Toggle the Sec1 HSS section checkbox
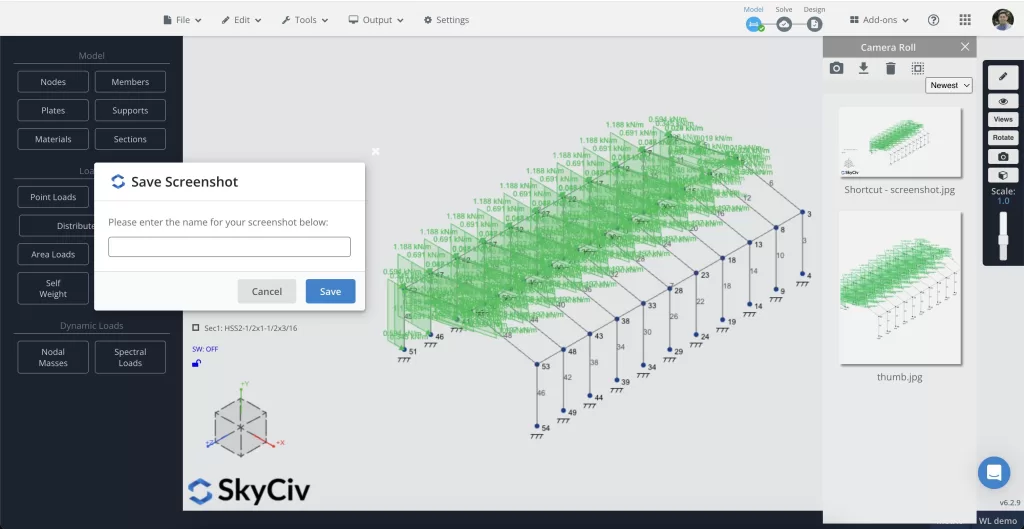The width and height of the screenshot is (1024, 529). [196, 328]
